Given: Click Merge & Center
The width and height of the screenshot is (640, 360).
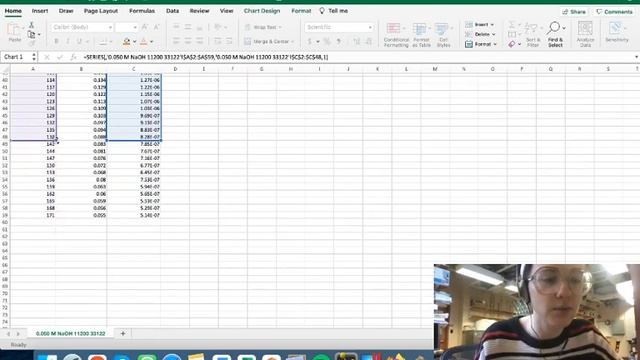Looking at the screenshot, I should (269, 42).
